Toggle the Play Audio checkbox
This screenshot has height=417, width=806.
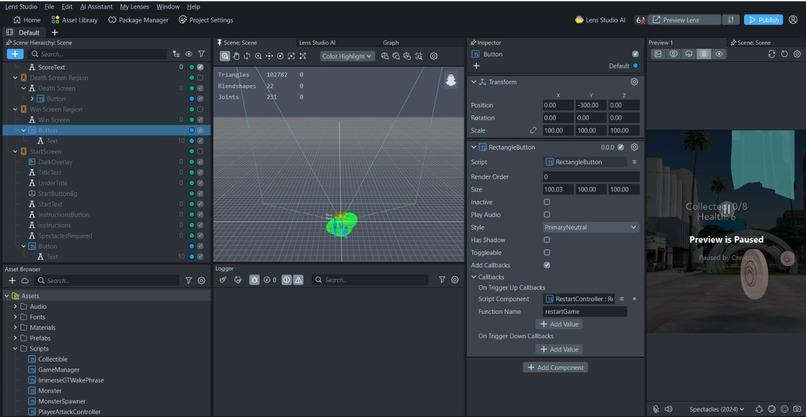pos(547,215)
